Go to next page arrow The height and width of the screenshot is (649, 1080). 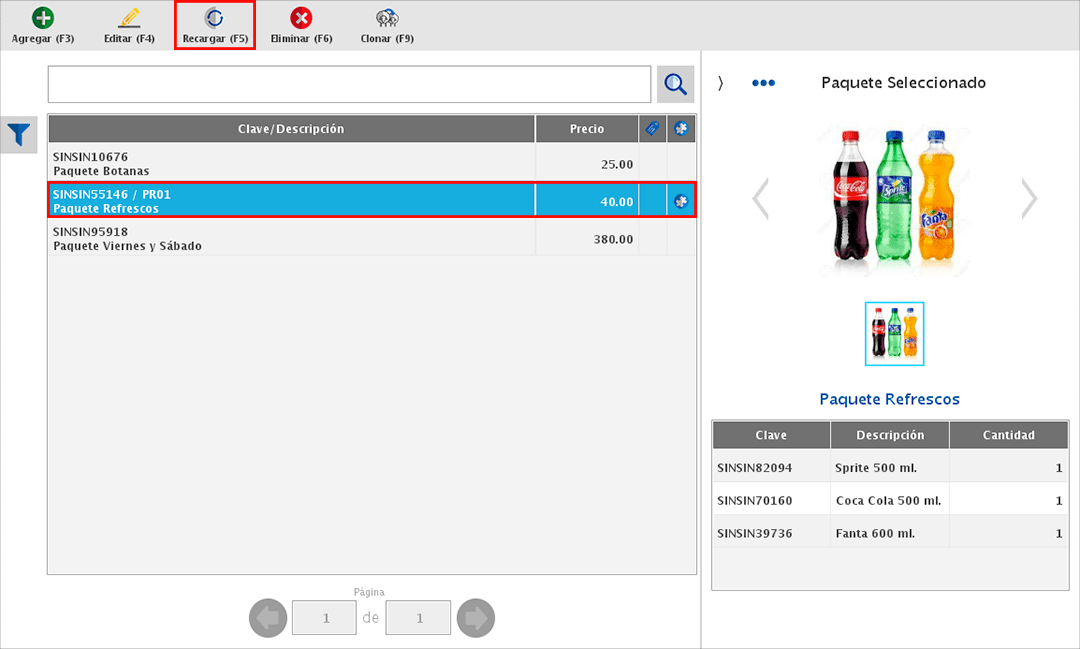(x=476, y=618)
